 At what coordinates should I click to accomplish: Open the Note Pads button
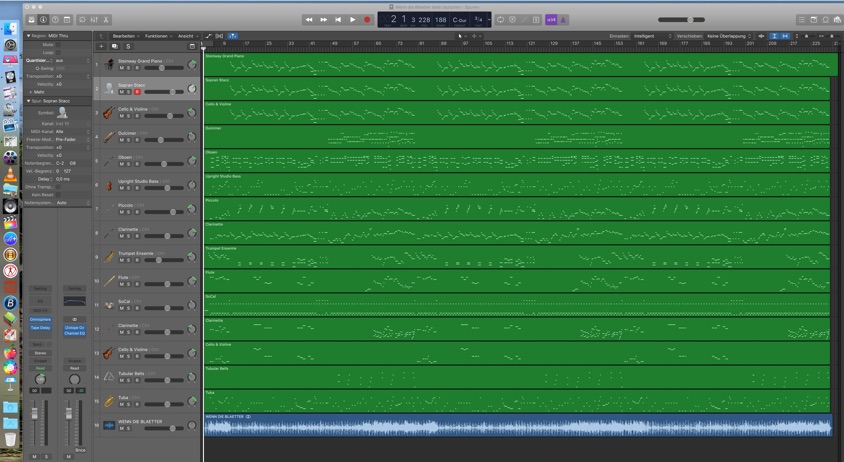tap(814, 19)
